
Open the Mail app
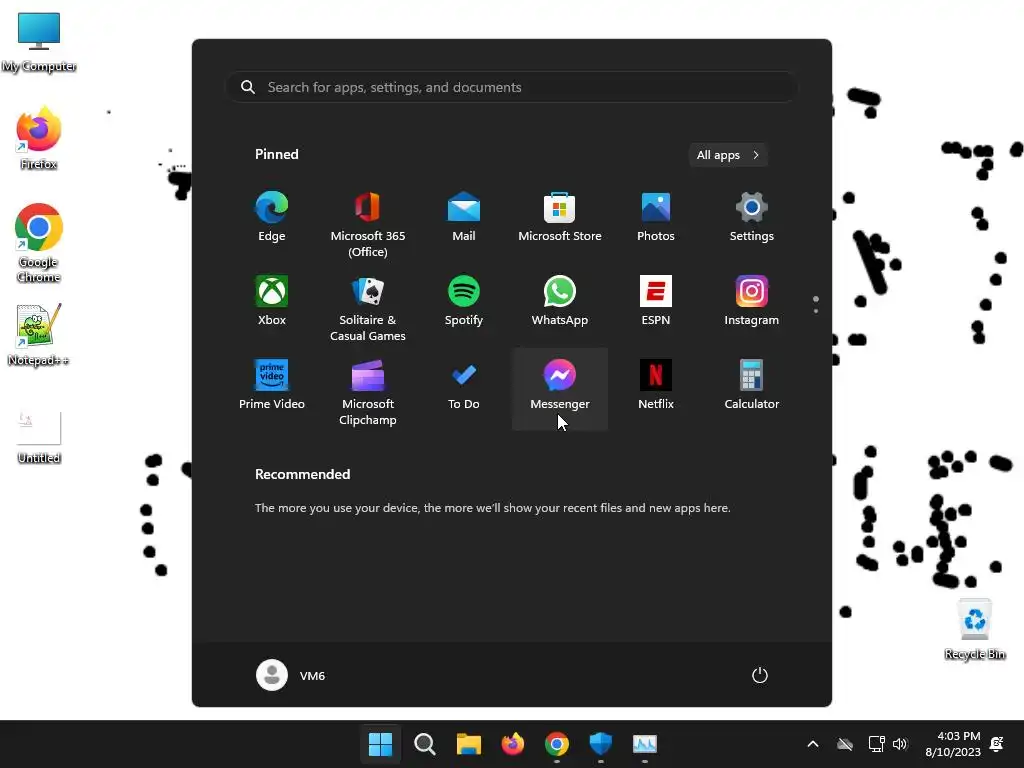[x=464, y=217]
